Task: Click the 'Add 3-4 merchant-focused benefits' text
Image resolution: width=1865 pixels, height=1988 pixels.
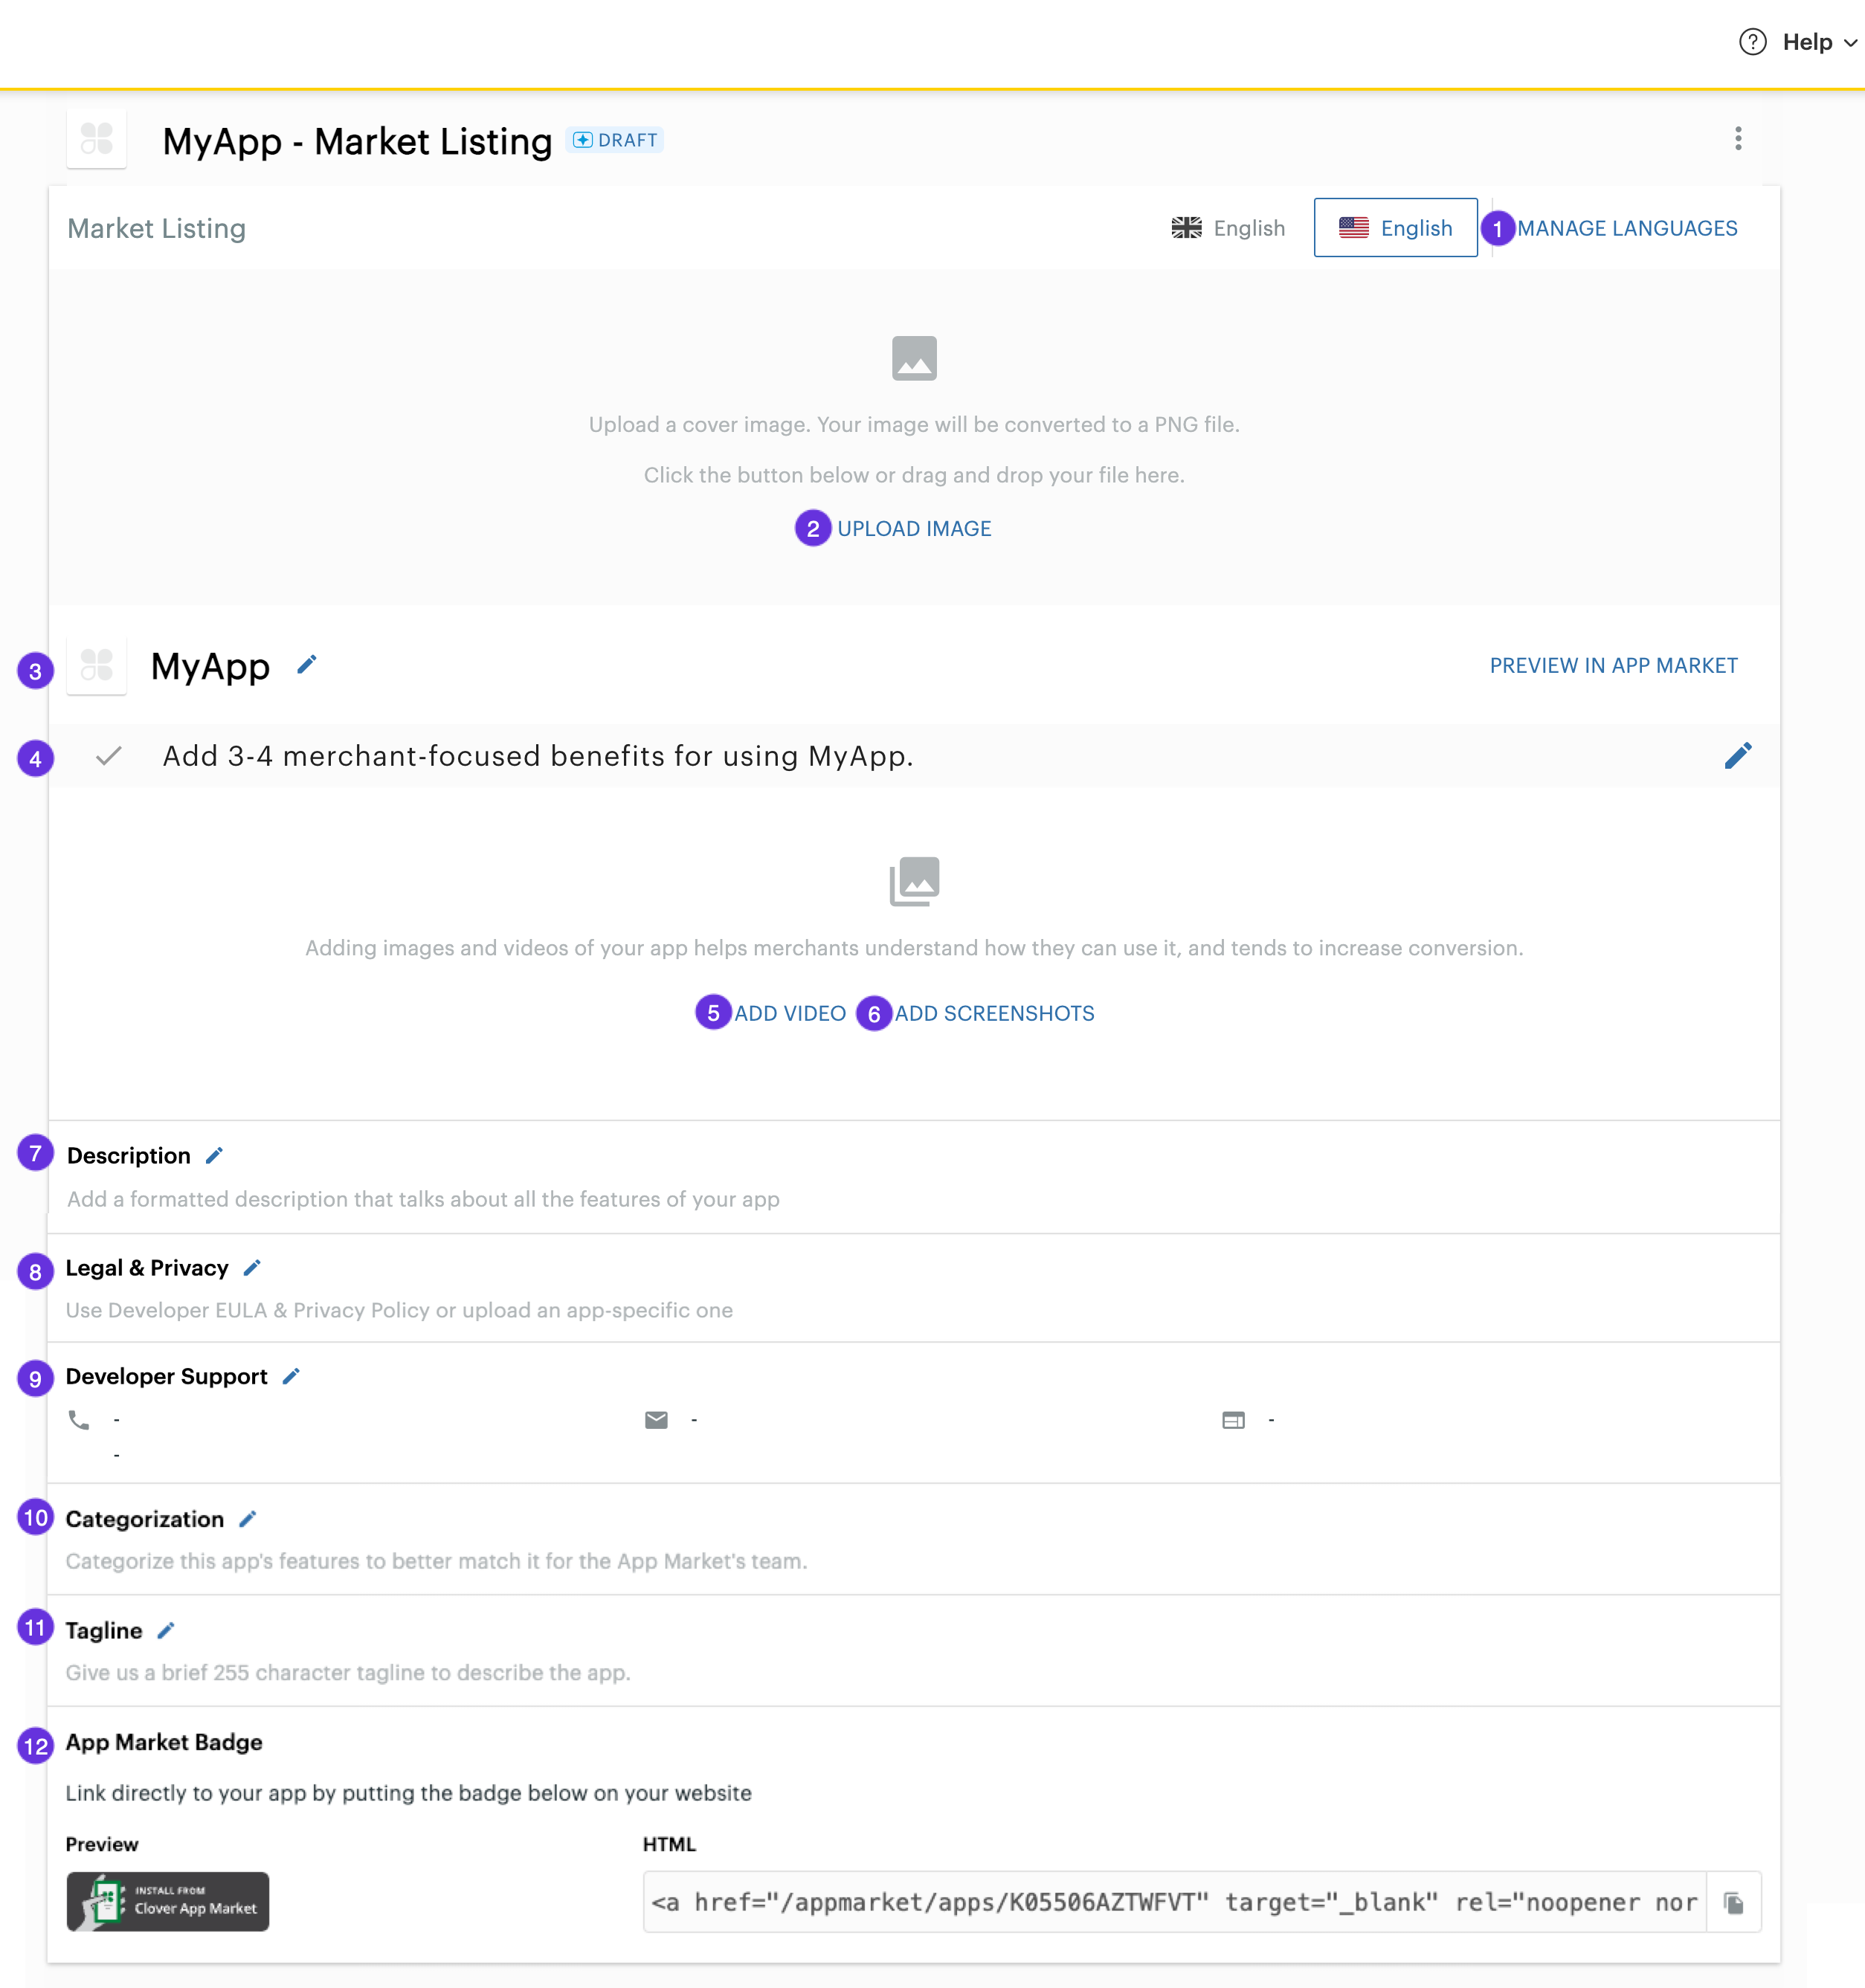Action: click(538, 756)
